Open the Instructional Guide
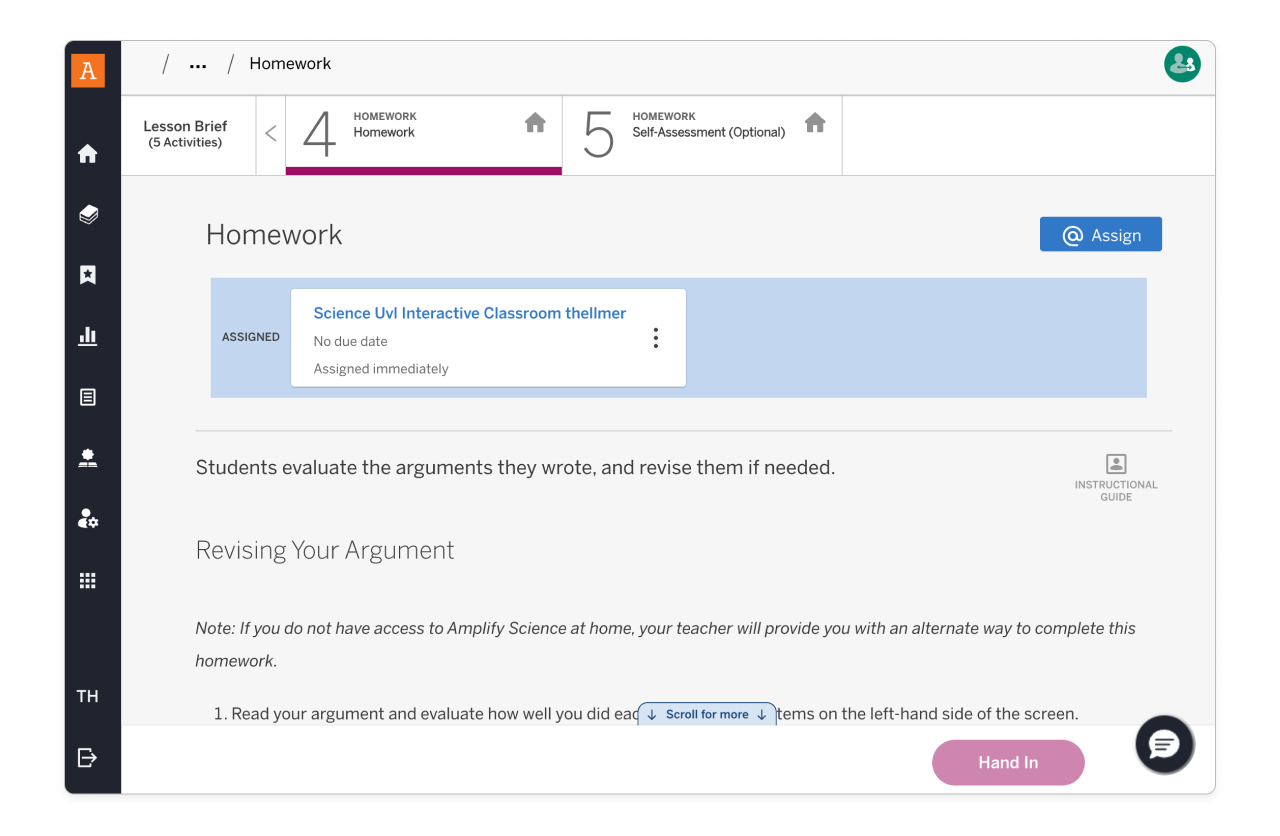 point(1116,476)
